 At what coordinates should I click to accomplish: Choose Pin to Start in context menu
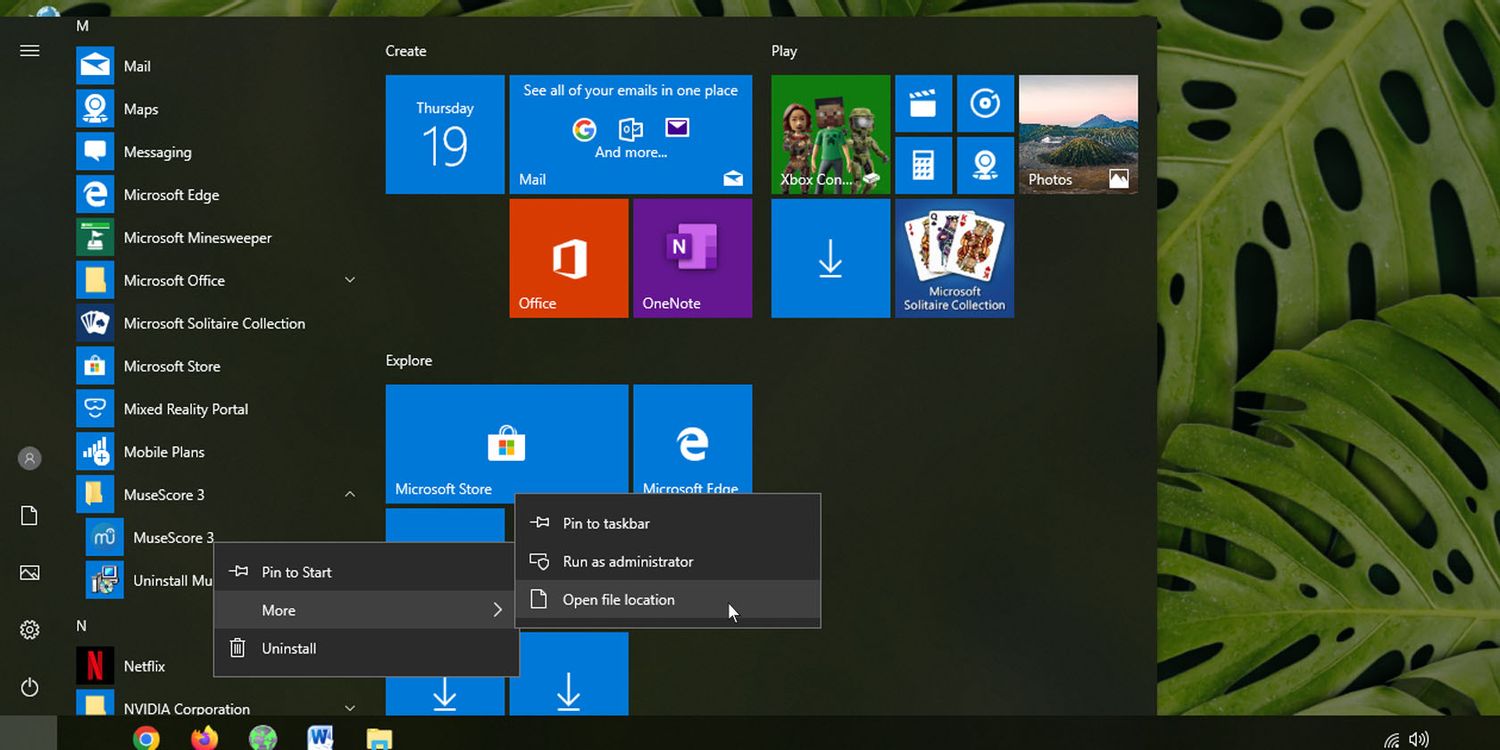[x=366, y=572]
